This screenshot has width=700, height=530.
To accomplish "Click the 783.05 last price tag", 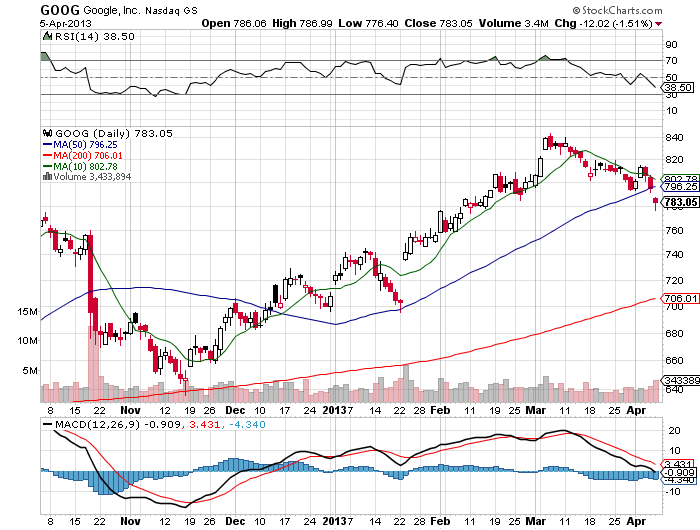I will tap(680, 202).
